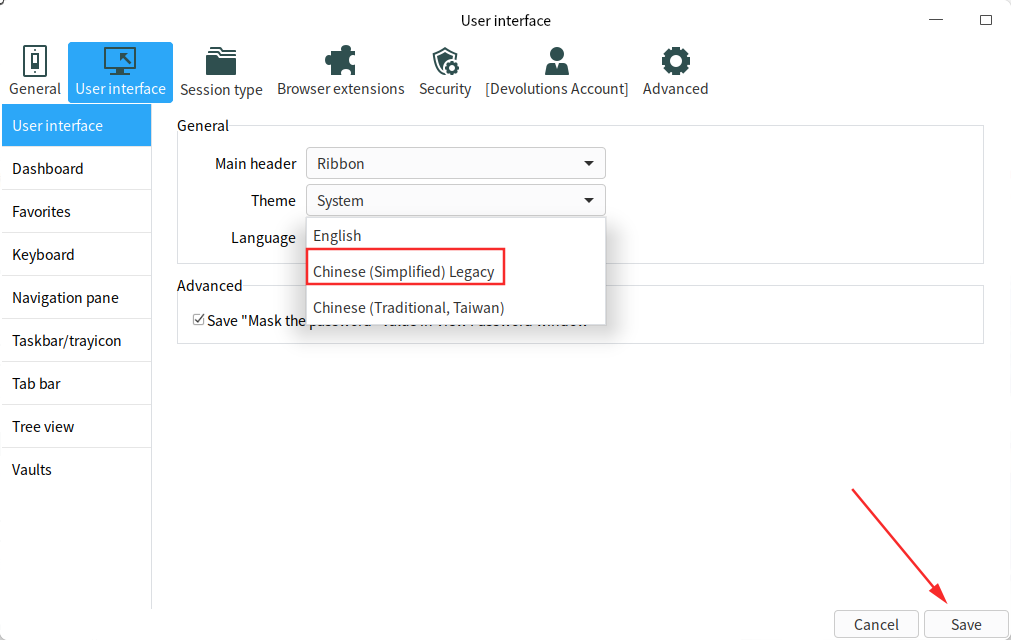Viewport: 1011px width, 640px height.
Task: Click the Save button
Action: (966, 624)
